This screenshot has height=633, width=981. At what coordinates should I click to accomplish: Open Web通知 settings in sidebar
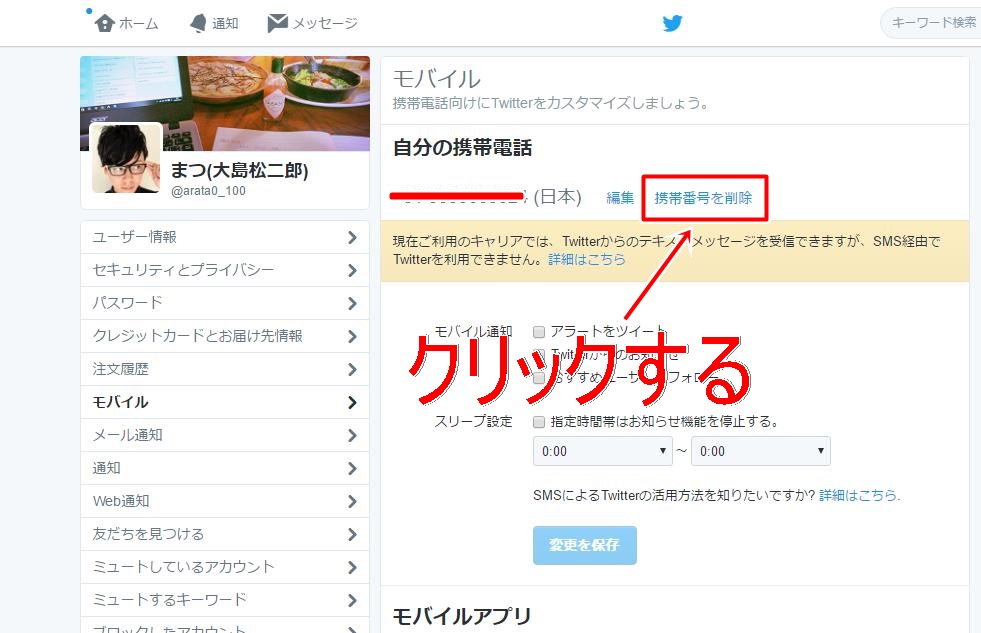point(225,502)
